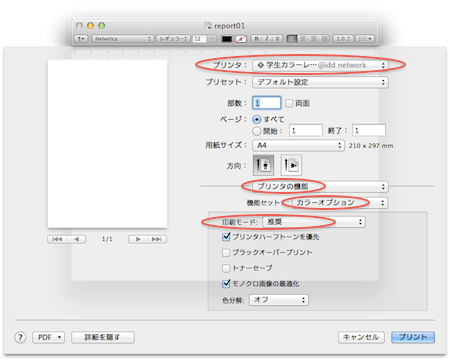Open the 印刷モード 推奨 dropdown
Viewport: 450px width, 360px height.
(x=314, y=222)
